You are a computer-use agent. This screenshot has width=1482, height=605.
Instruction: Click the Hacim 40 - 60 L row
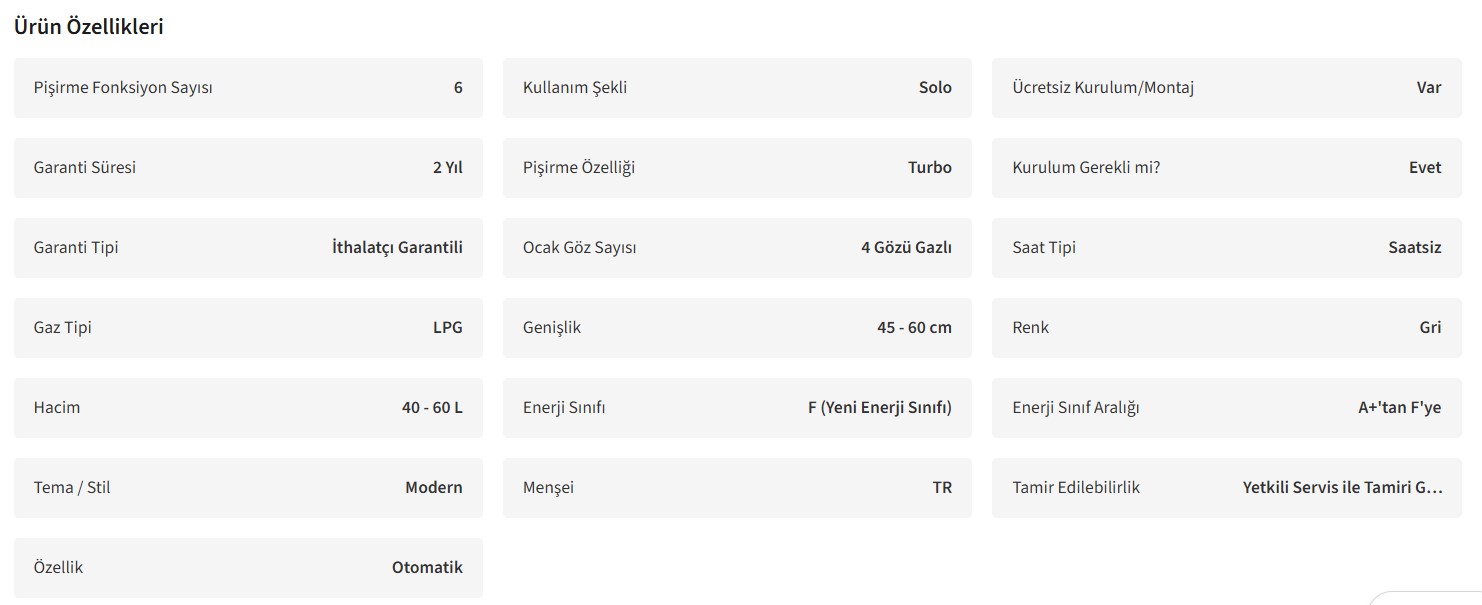[x=248, y=408]
